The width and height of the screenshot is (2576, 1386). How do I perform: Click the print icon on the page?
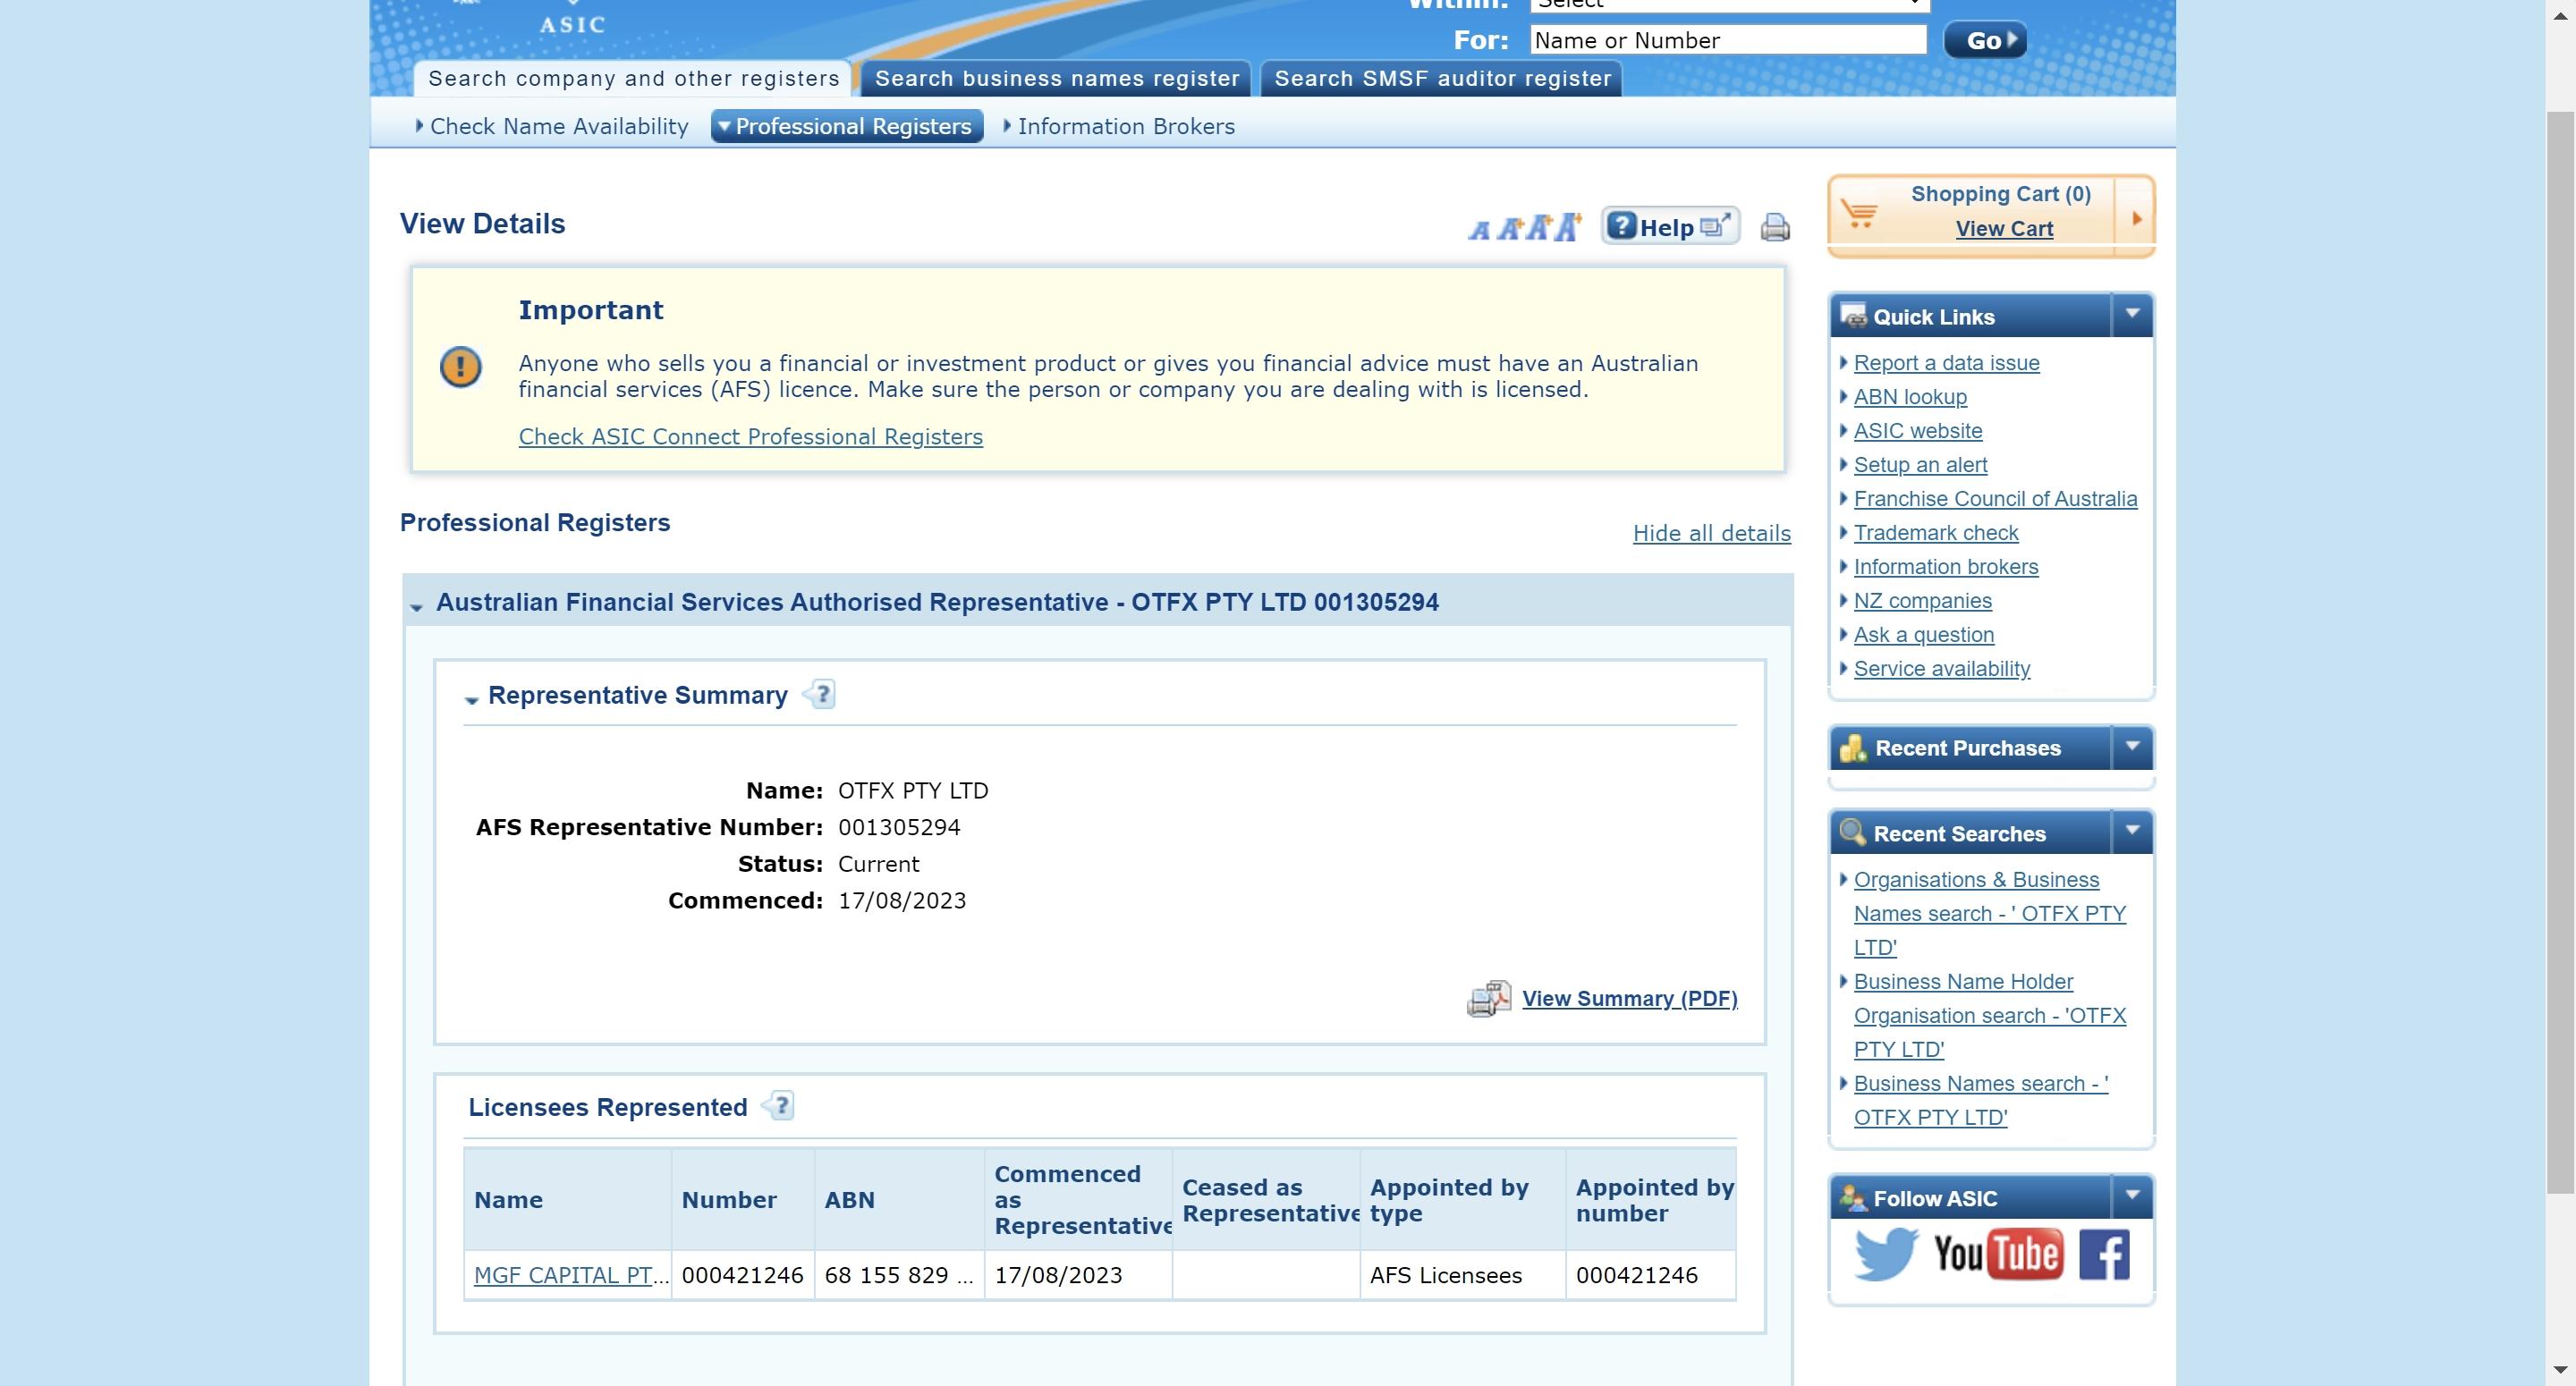coord(1774,227)
